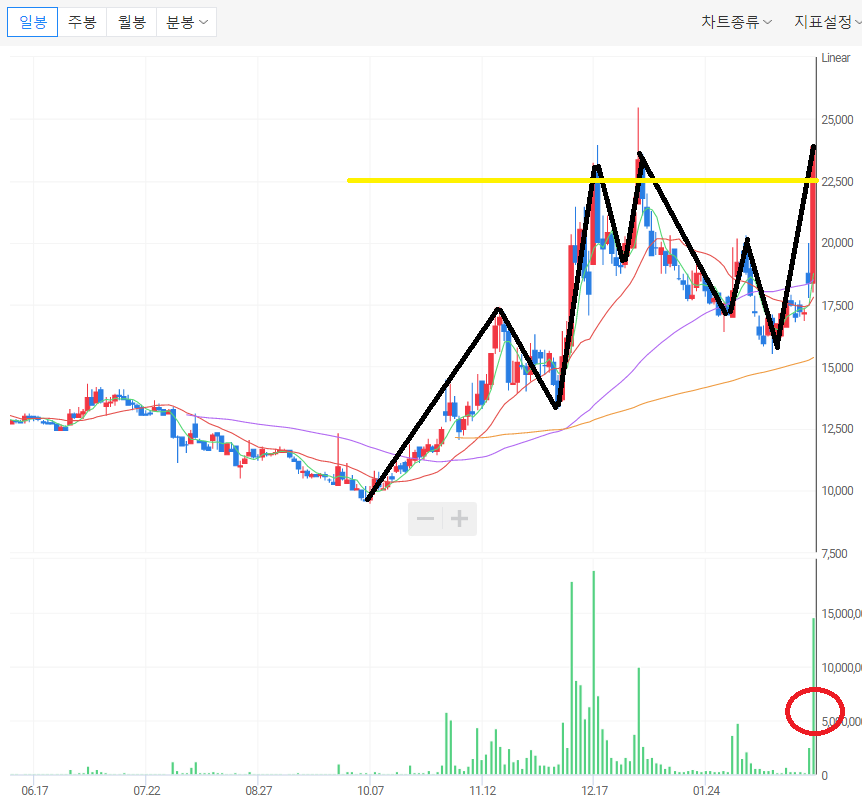Viewport: 862px width, 803px height.
Task: Click the 20,000 price axis label
Action: (837, 243)
